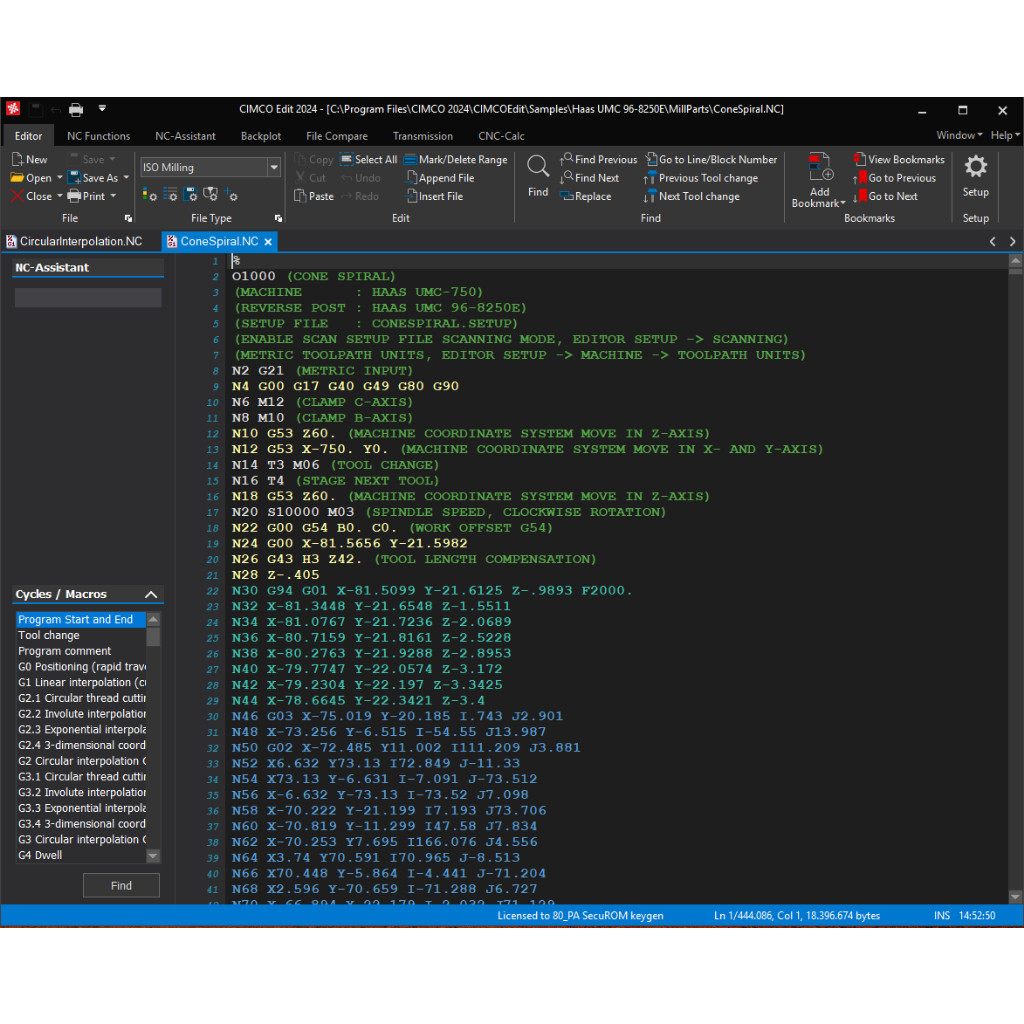Open File group dialog launcher

point(128,218)
